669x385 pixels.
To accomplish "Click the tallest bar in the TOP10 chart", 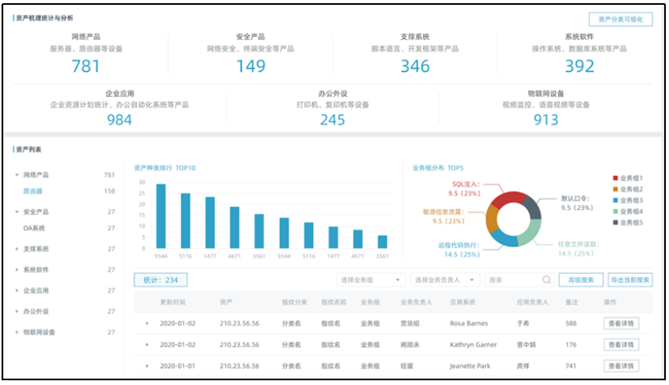I will [x=161, y=216].
